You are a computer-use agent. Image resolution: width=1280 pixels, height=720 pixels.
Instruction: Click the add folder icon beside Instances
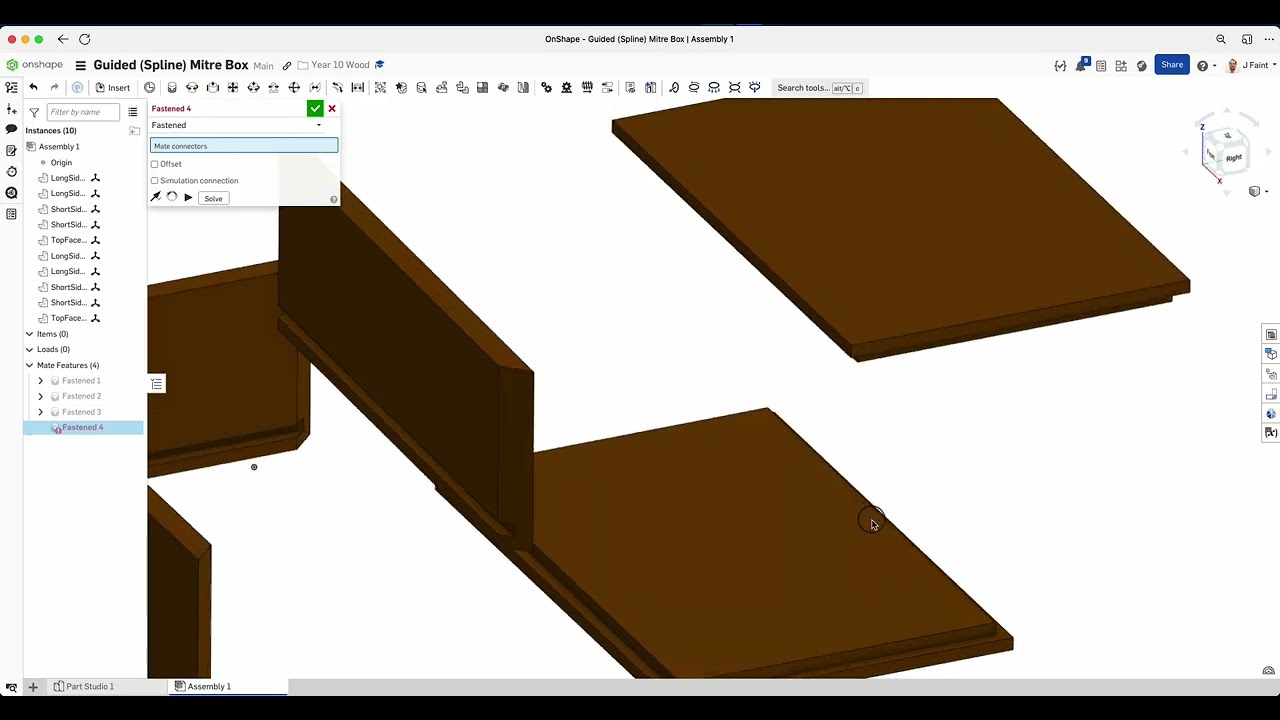(x=134, y=131)
